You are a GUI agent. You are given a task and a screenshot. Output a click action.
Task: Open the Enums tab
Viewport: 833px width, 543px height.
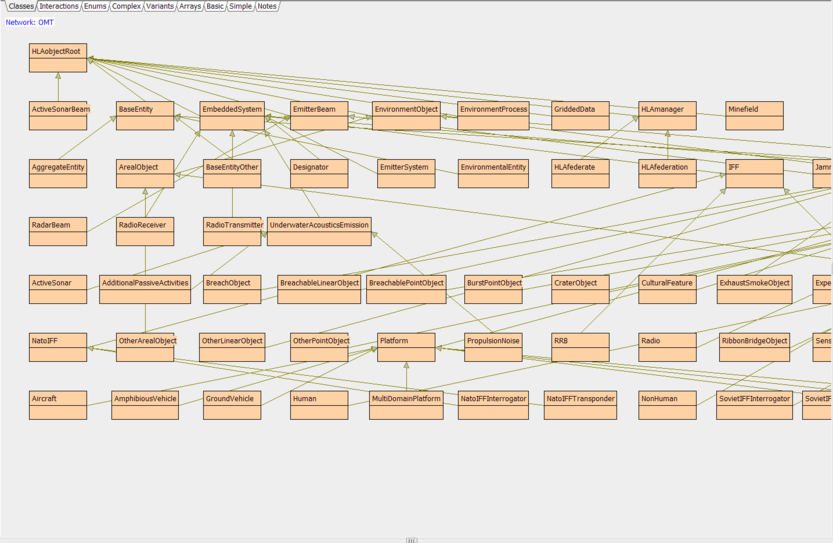pos(95,6)
